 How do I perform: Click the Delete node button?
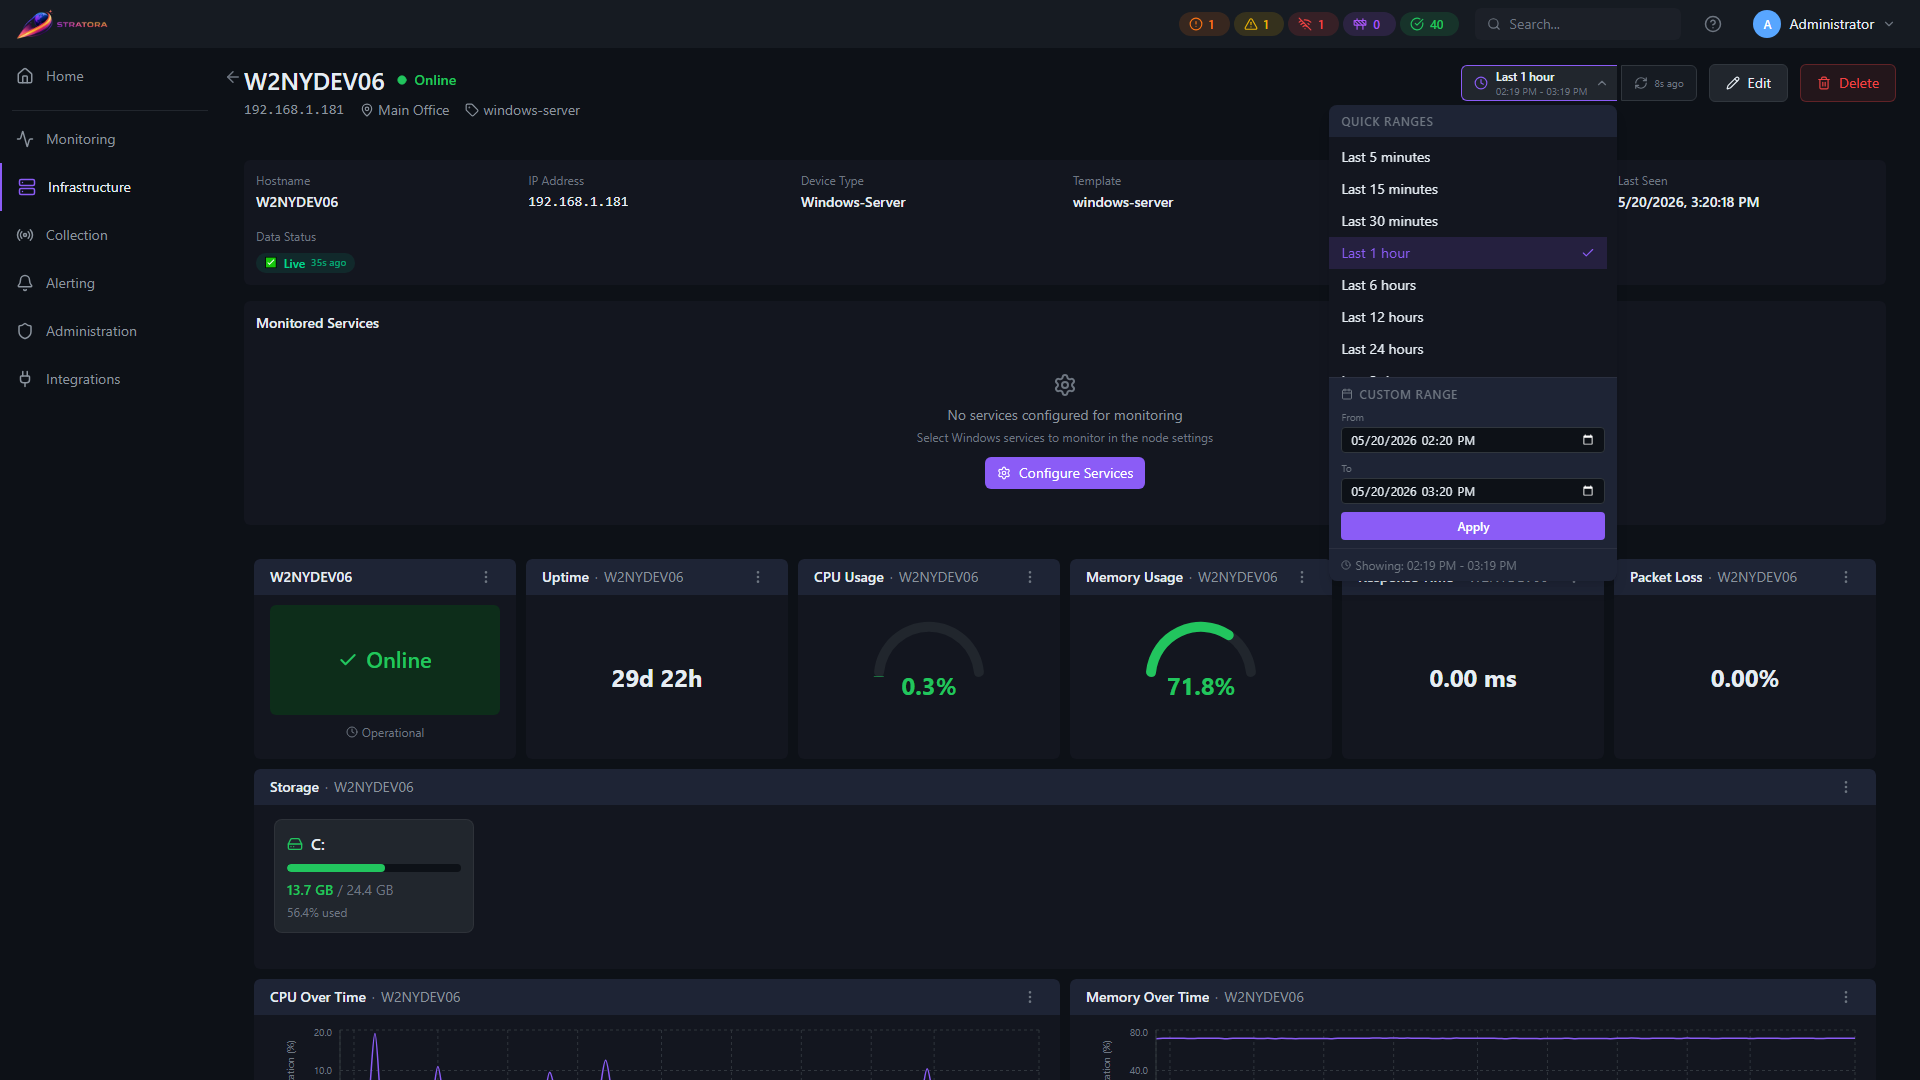[1847, 83]
